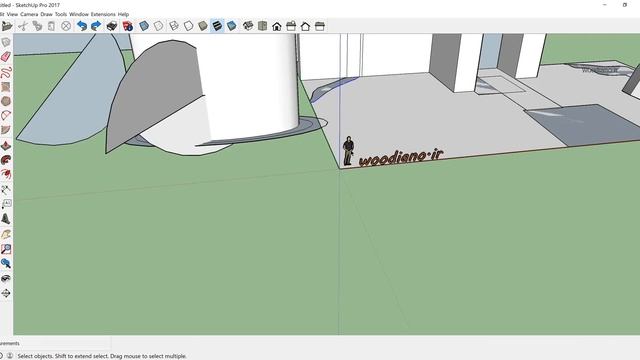Image resolution: width=640 pixels, height=360 pixels.
Task: Set camera to Left view
Action: [x=320, y=26]
